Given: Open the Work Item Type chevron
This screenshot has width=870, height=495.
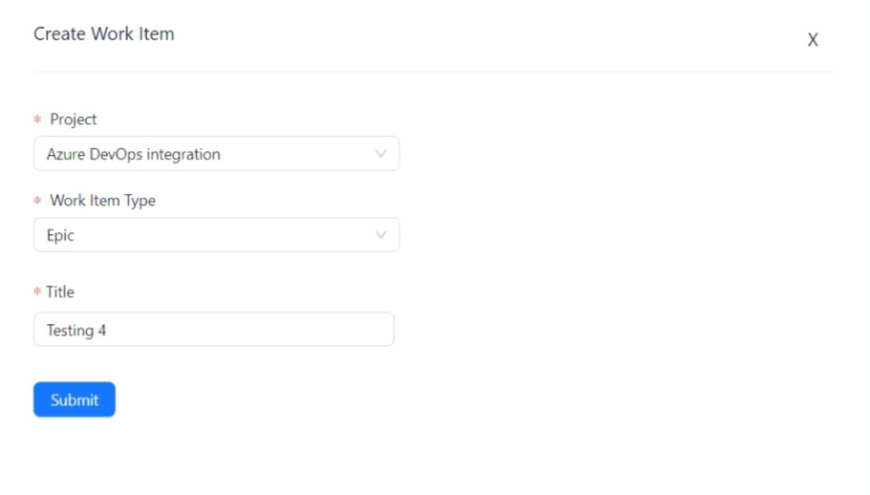Looking at the screenshot, I should pos(380,235).
